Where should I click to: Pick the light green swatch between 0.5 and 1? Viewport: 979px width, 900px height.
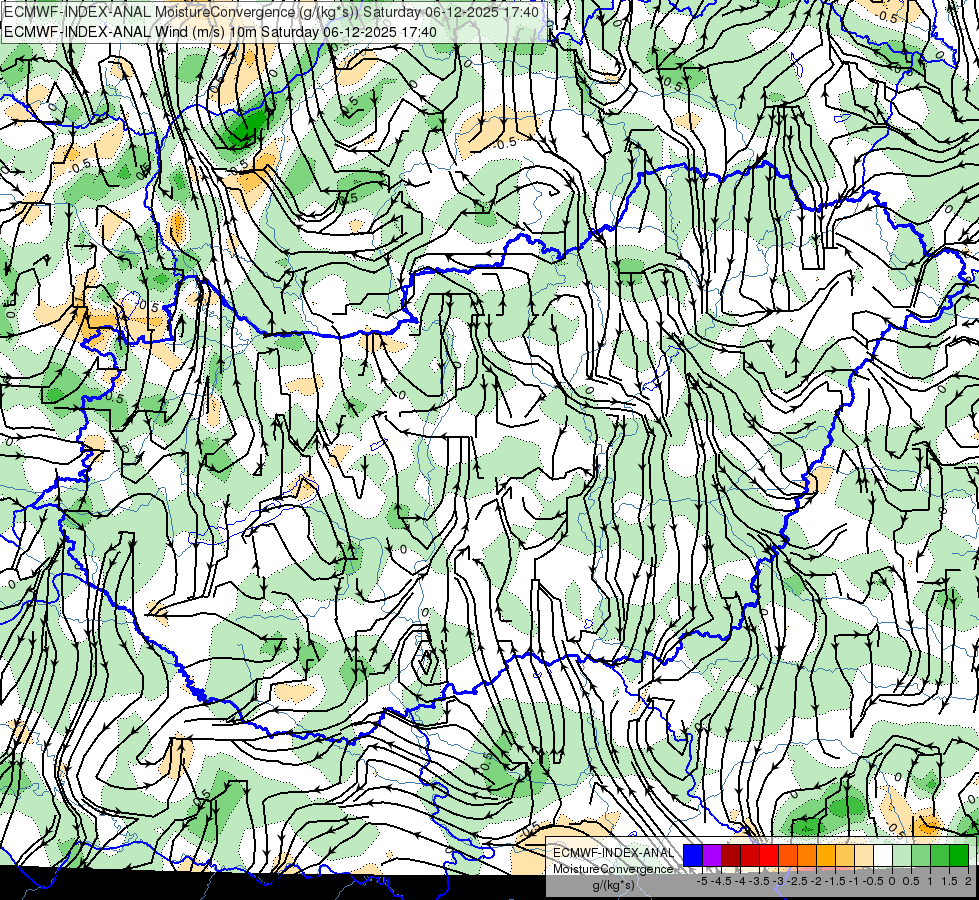[921, 855]
